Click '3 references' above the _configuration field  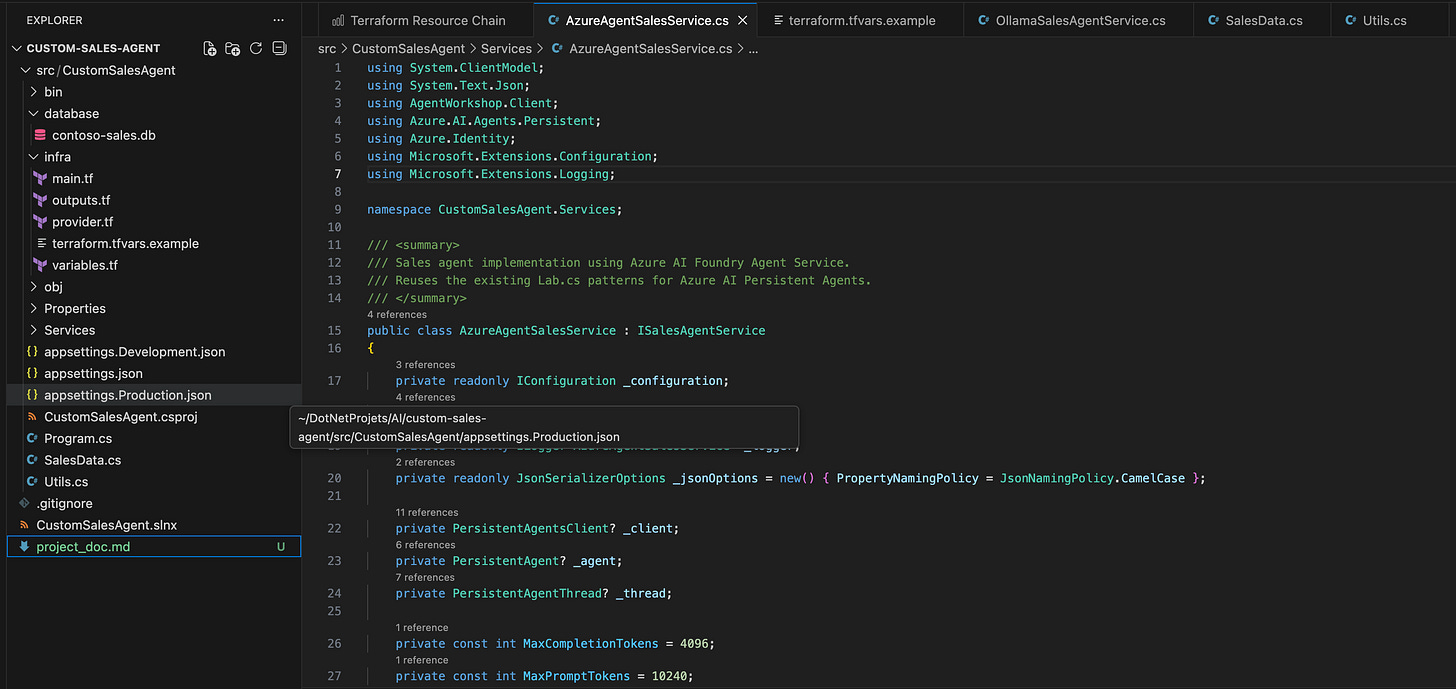tap(426, 365)
